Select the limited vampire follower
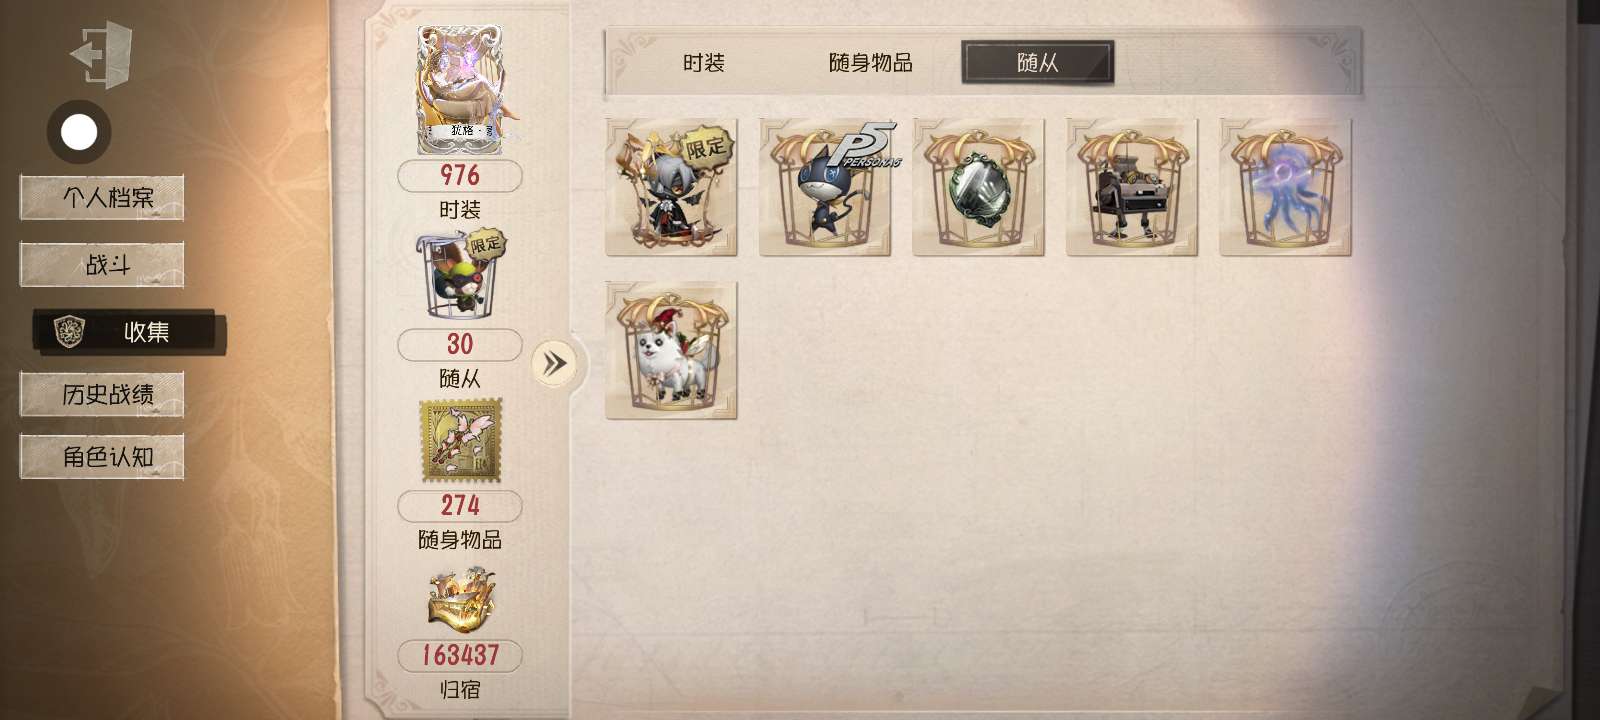The height and width of the screenshot is (720, 1600). point(671,187)
